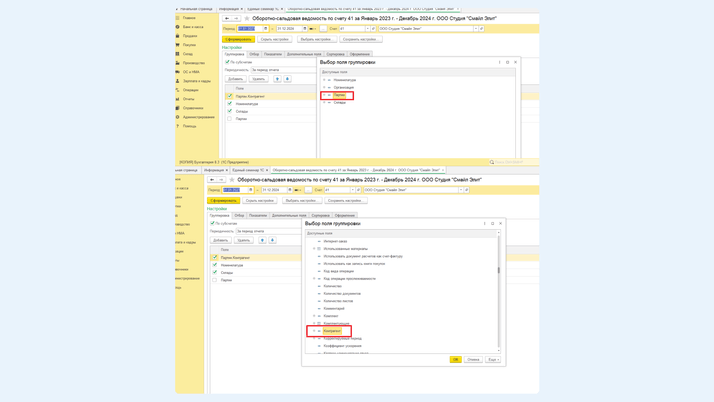Open the Показатели tab in lower window

pyautogui.click(x=258, y=215)
